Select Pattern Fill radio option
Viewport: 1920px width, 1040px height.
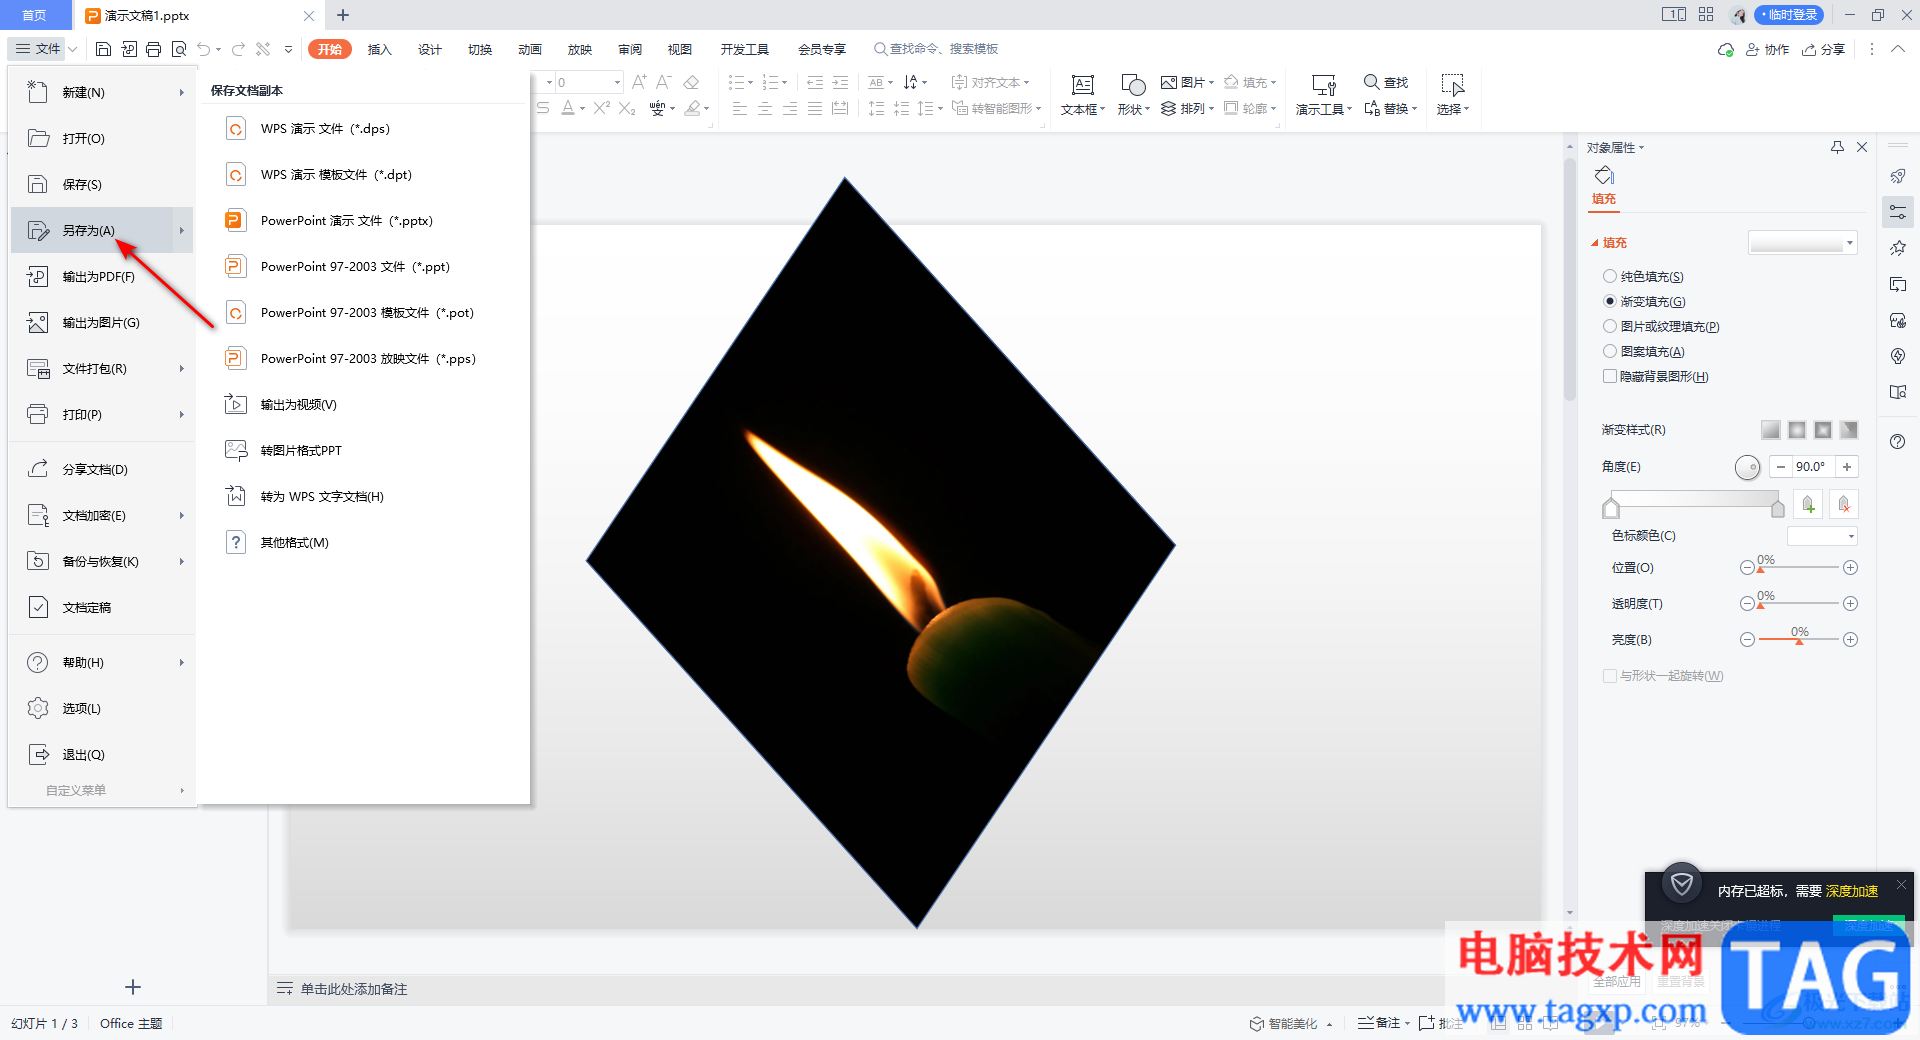click(x=1610, y=351)
